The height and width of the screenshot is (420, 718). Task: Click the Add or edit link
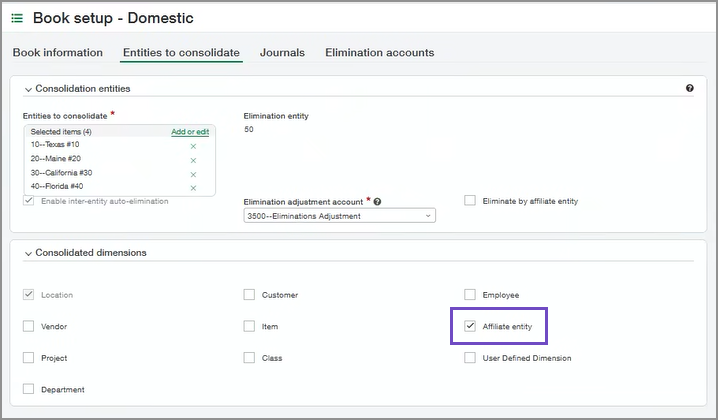pos(190,132)
